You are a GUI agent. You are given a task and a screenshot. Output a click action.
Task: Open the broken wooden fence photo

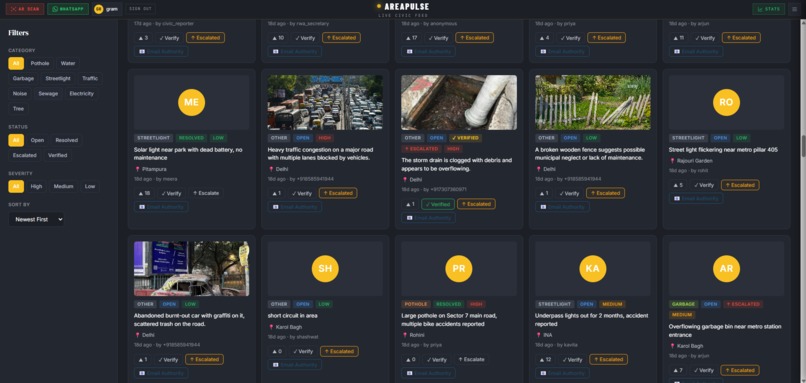click(593, 102)
